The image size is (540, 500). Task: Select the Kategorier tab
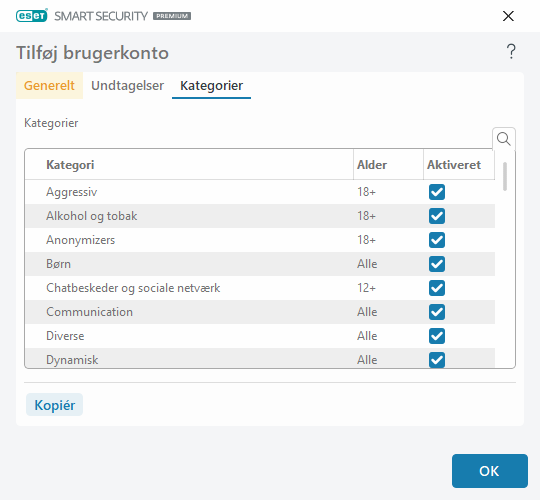click(211, 85)
